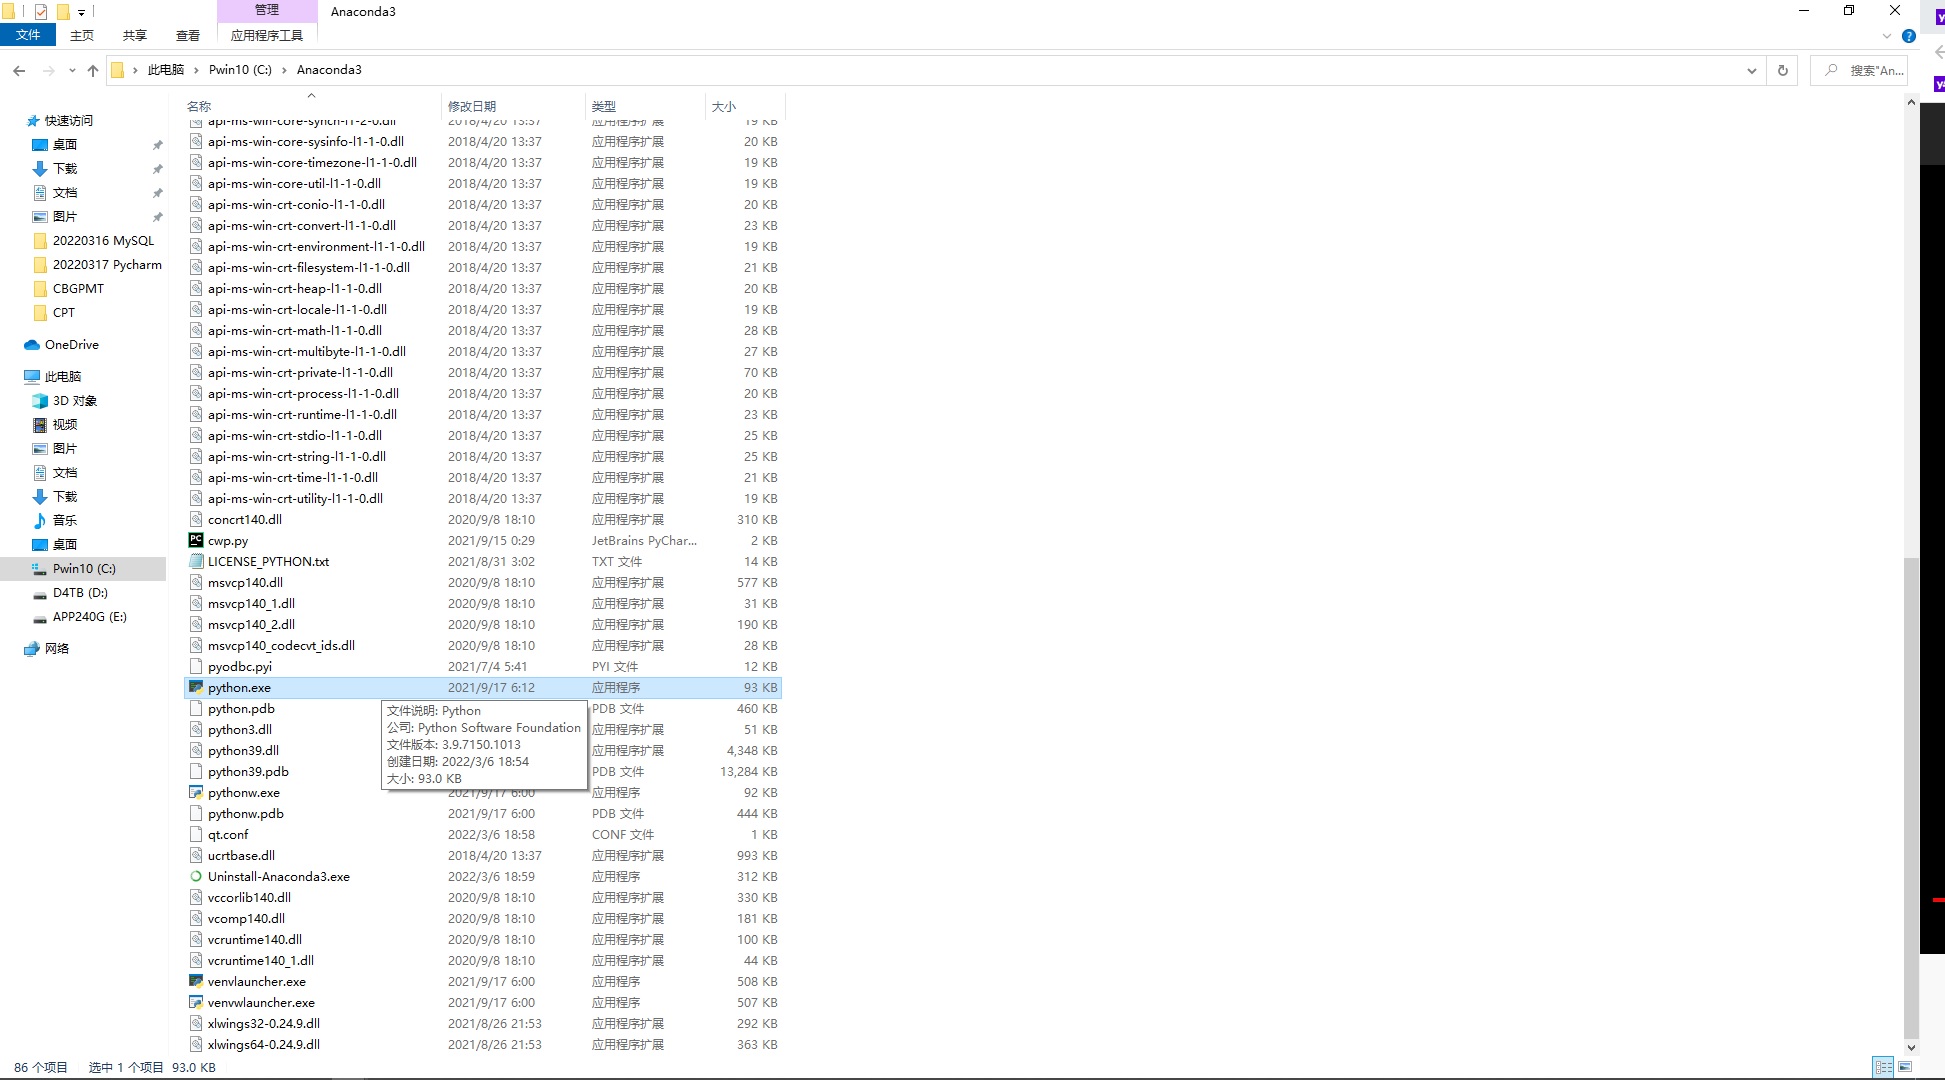The width and height of the screenshot is (1945, 1080).
Task: Select the concrt140.dll file
Action: 245,519
